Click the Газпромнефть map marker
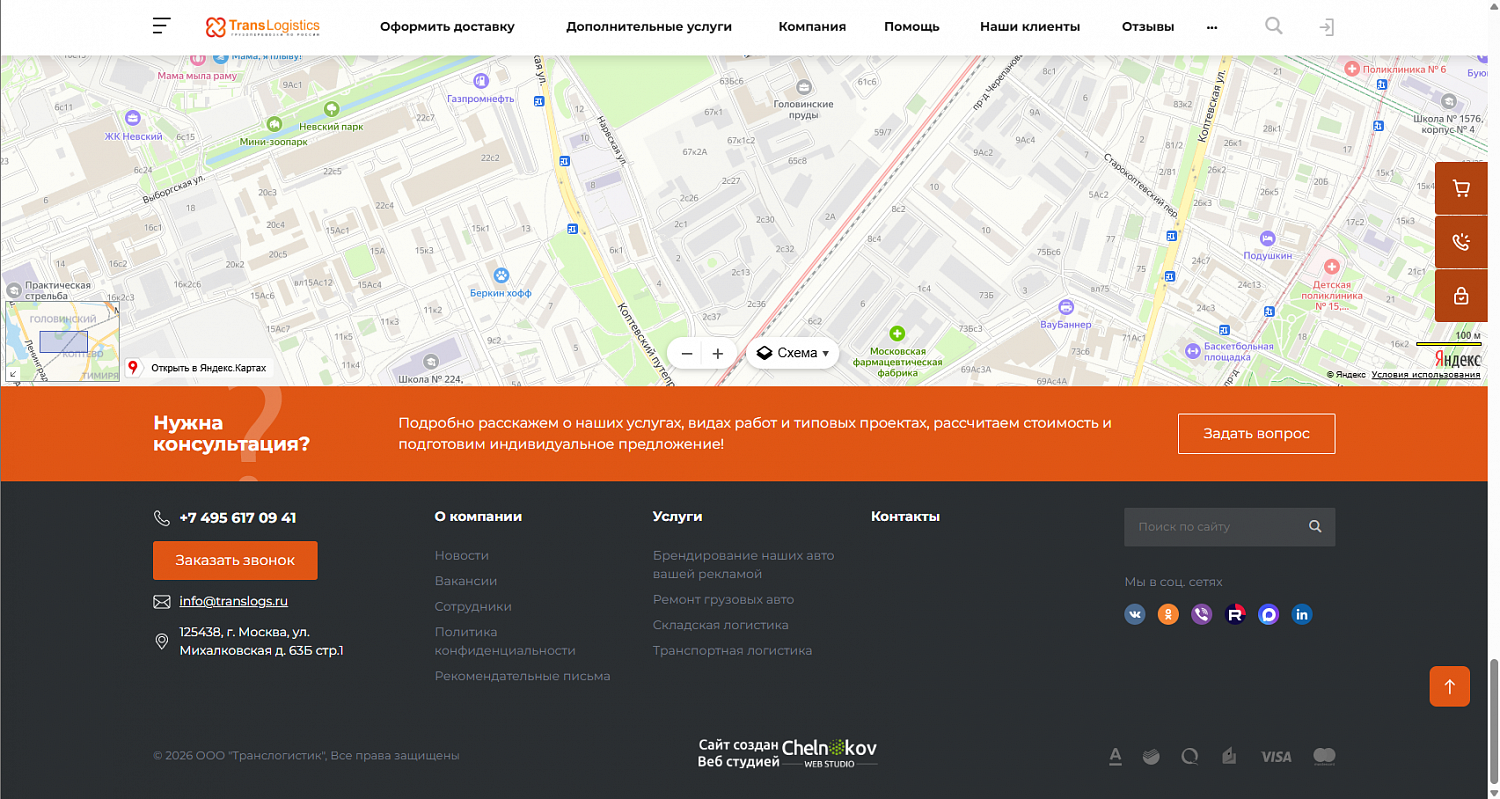Image resolution: width=1500 pixels, height=799 pixels. [x=481, y=80]
